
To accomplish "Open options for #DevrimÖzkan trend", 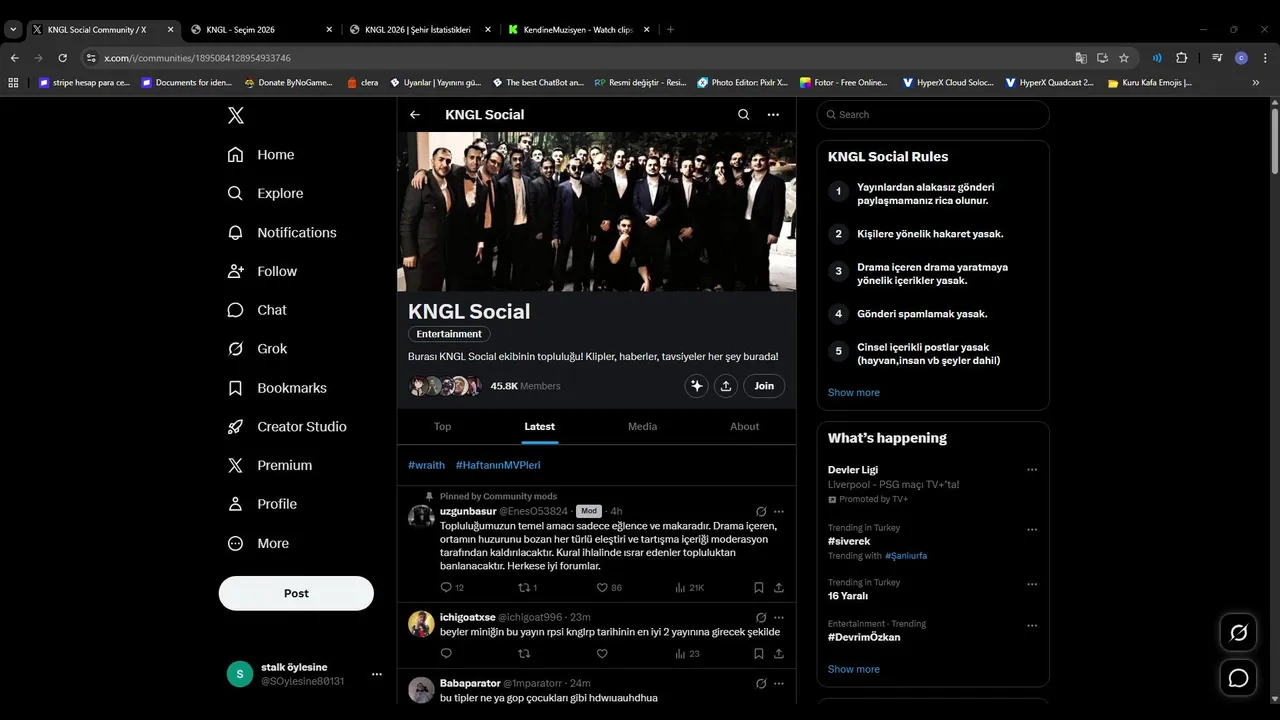I will tap(1032, 626).
